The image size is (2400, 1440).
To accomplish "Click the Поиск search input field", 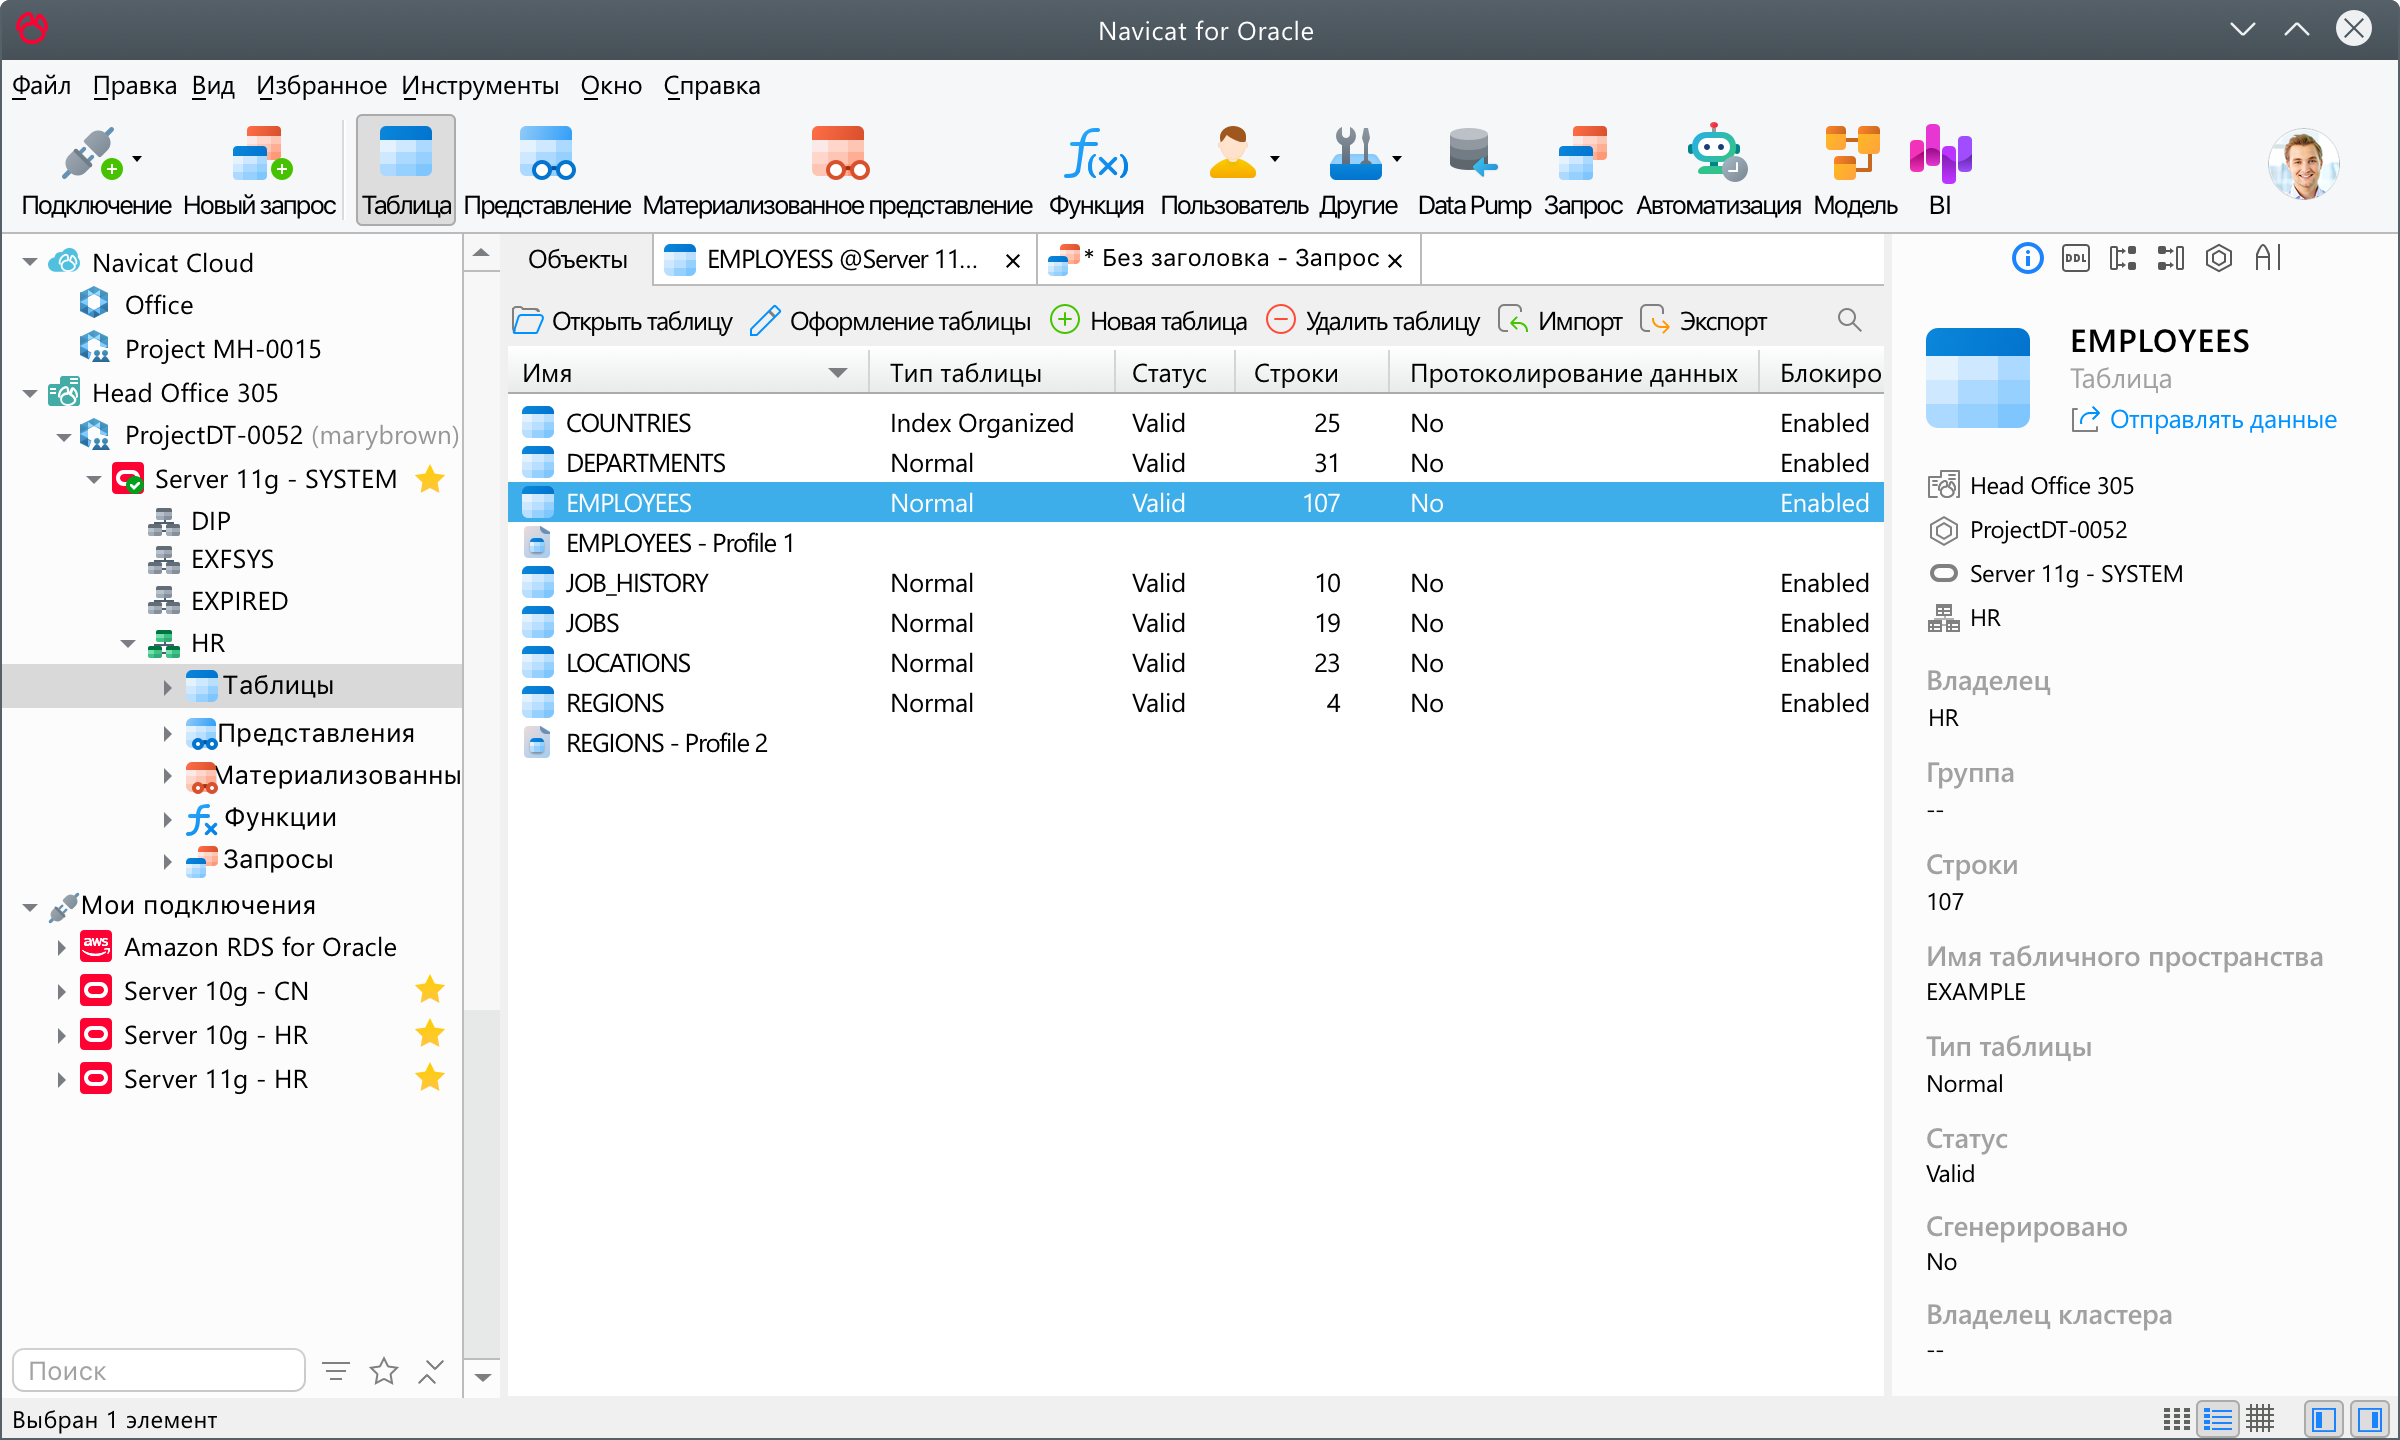I will [x=159, y=1370].
